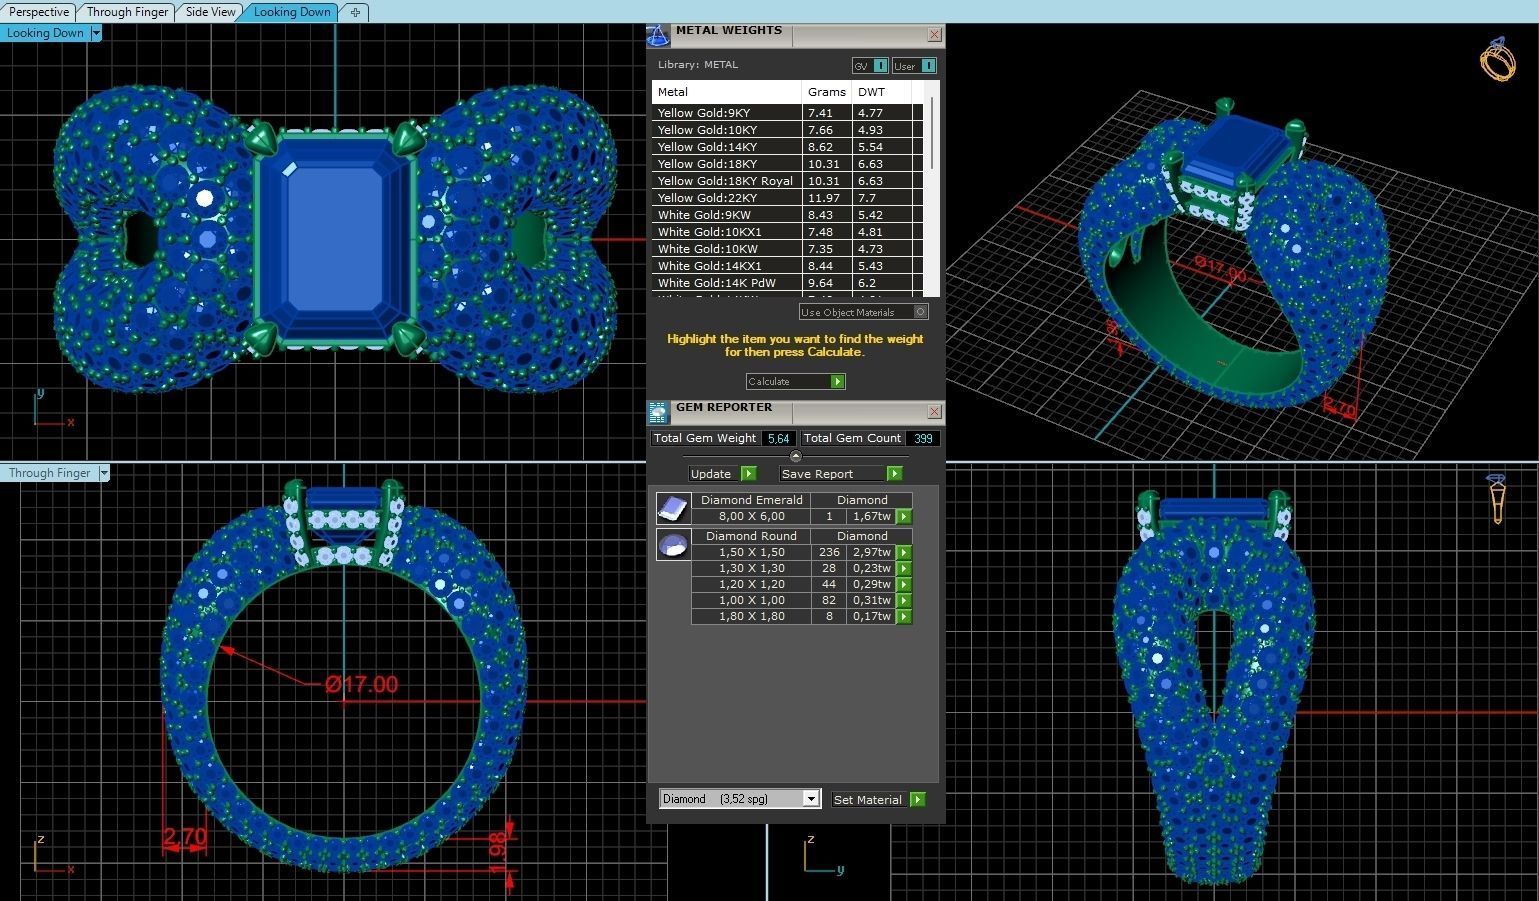1539x901 pixels.
Task: Toggle the GV library switch
Action: click(x=870, y=66)
